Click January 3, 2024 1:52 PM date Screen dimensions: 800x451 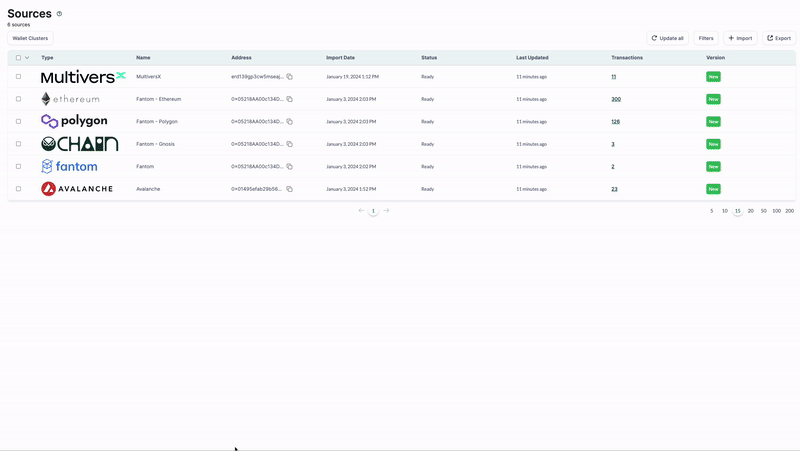click(x=351, y=189)
